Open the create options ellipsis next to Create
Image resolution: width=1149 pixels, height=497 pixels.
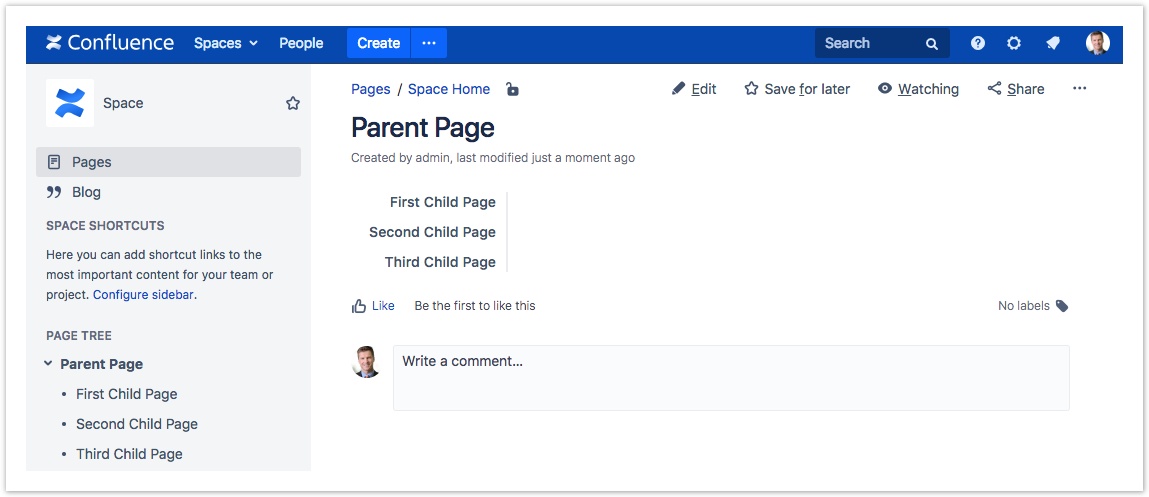[429, 43]
